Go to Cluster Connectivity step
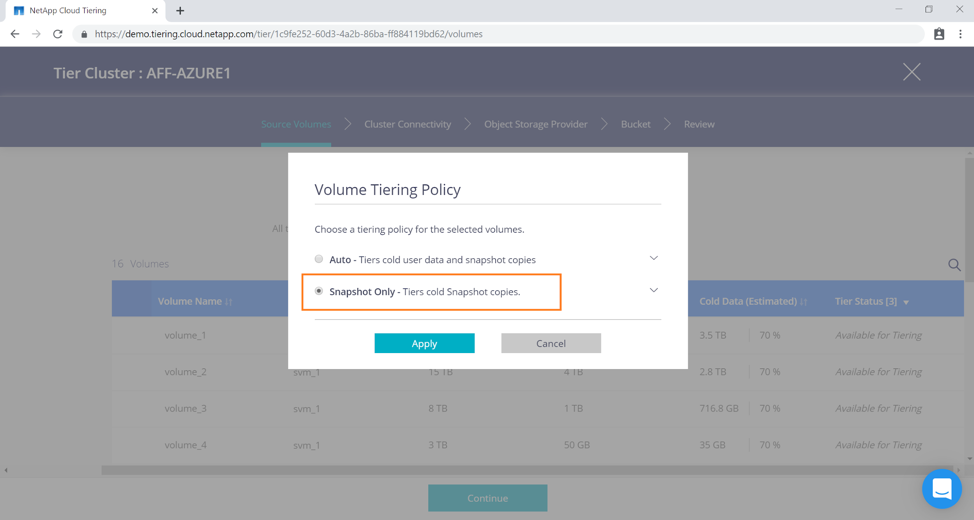Viewport: 974px width, 520px height. 407,124
